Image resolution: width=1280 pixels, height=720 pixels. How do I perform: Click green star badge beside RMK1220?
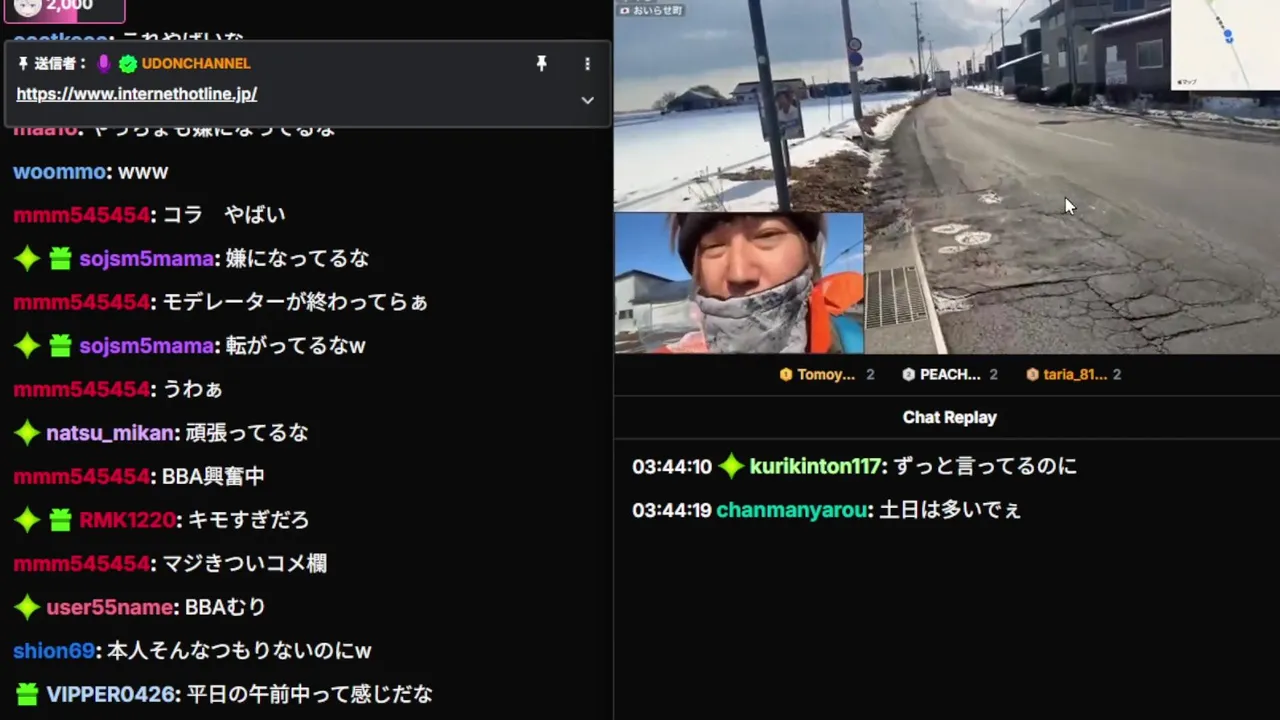[27, 520]
